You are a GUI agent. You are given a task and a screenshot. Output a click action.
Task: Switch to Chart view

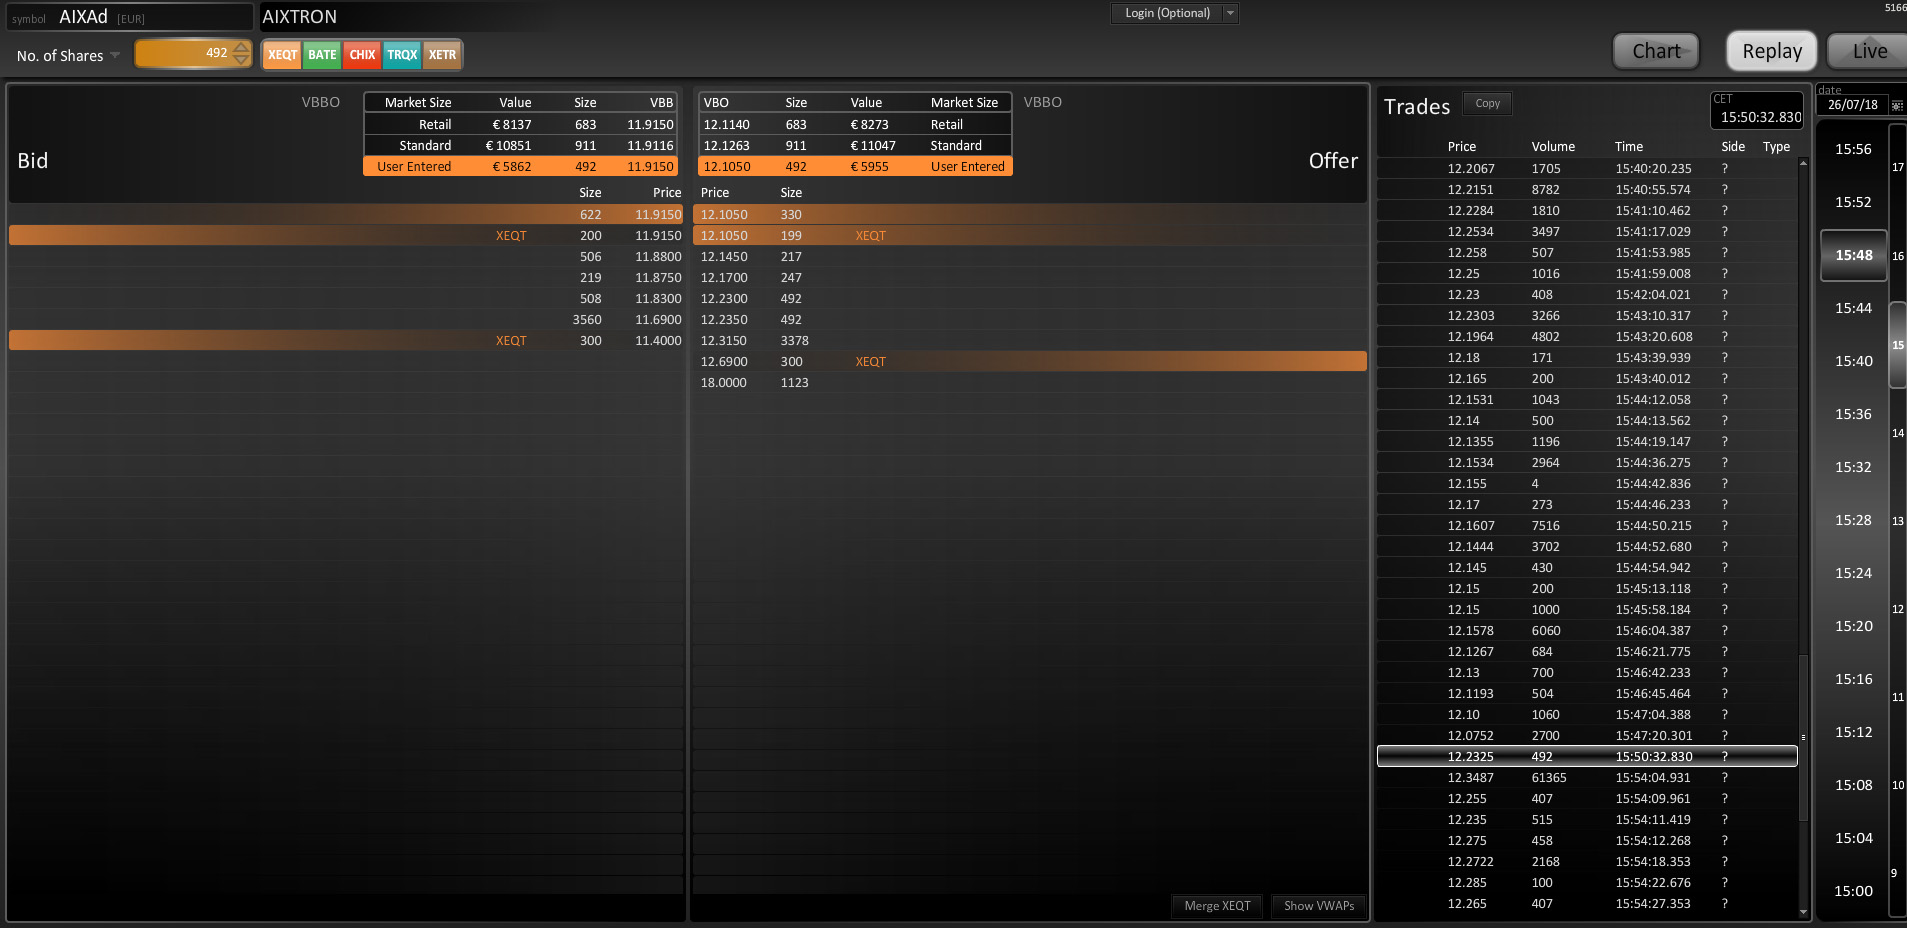click(x=1656, y=51)
